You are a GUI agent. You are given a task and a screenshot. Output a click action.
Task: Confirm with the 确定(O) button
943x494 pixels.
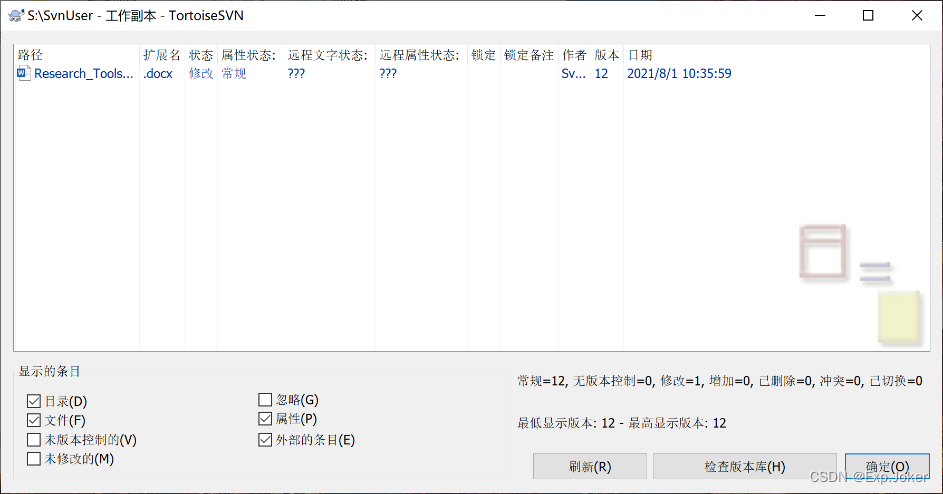886,466
